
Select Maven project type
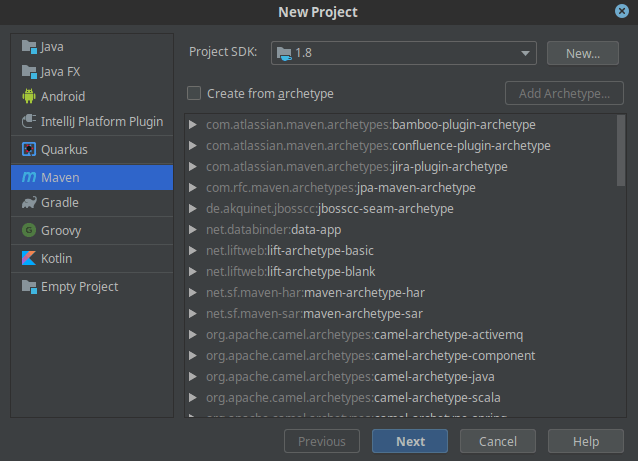[x=92, y=177]
